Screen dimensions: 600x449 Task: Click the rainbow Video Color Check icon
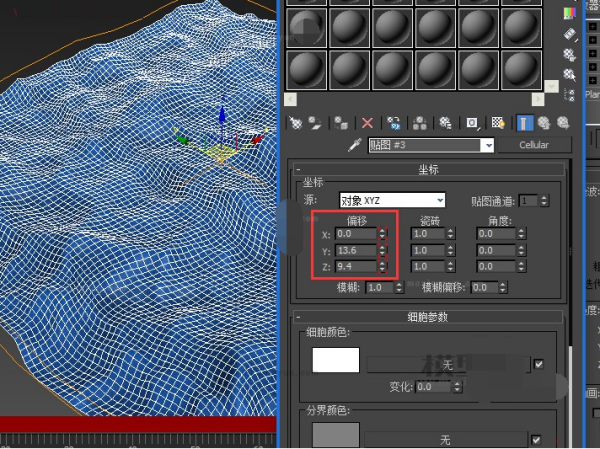click(x=569, y=13)
